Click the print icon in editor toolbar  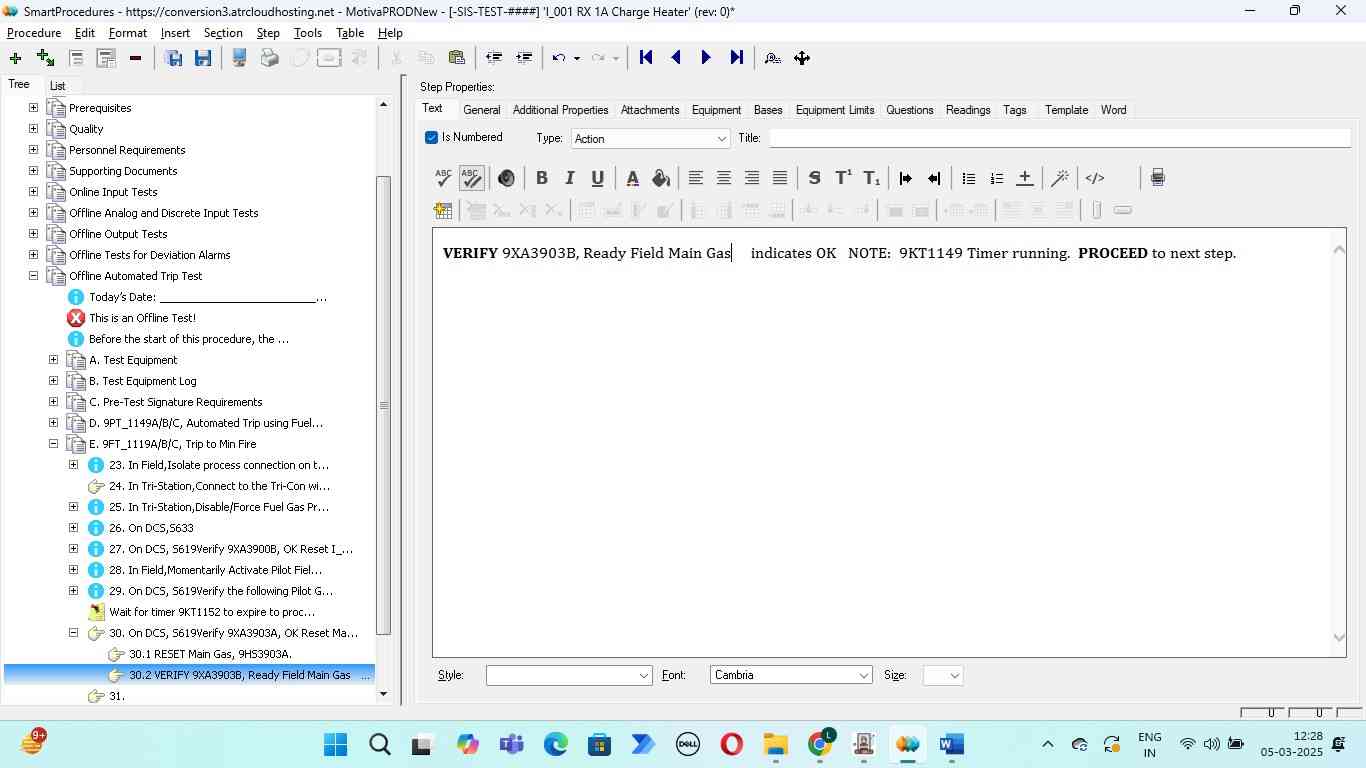tap(1157, 178)
